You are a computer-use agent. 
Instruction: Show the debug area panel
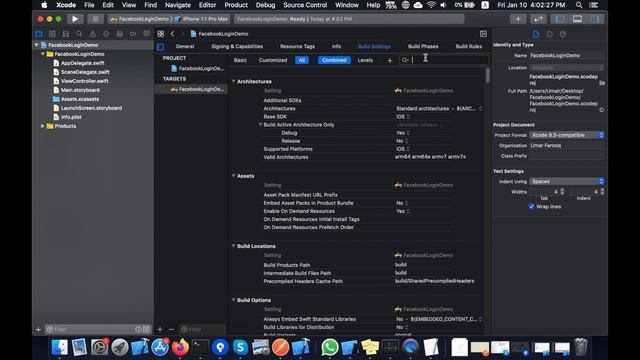tap(577, 19)
